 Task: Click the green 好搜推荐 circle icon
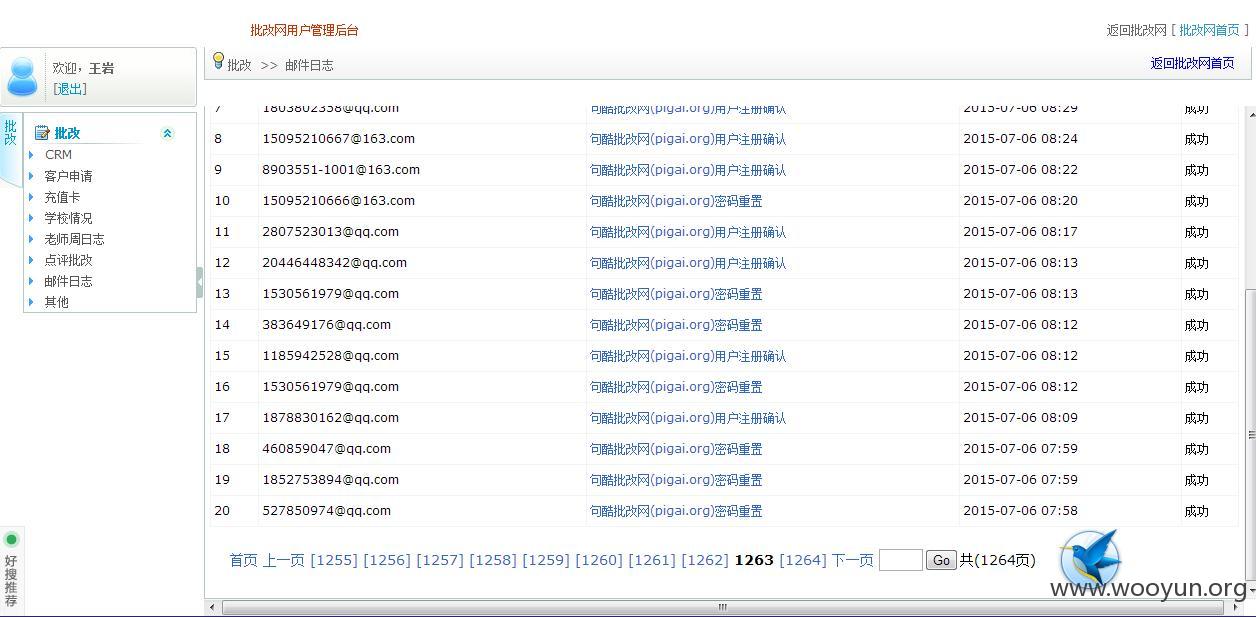11,540
